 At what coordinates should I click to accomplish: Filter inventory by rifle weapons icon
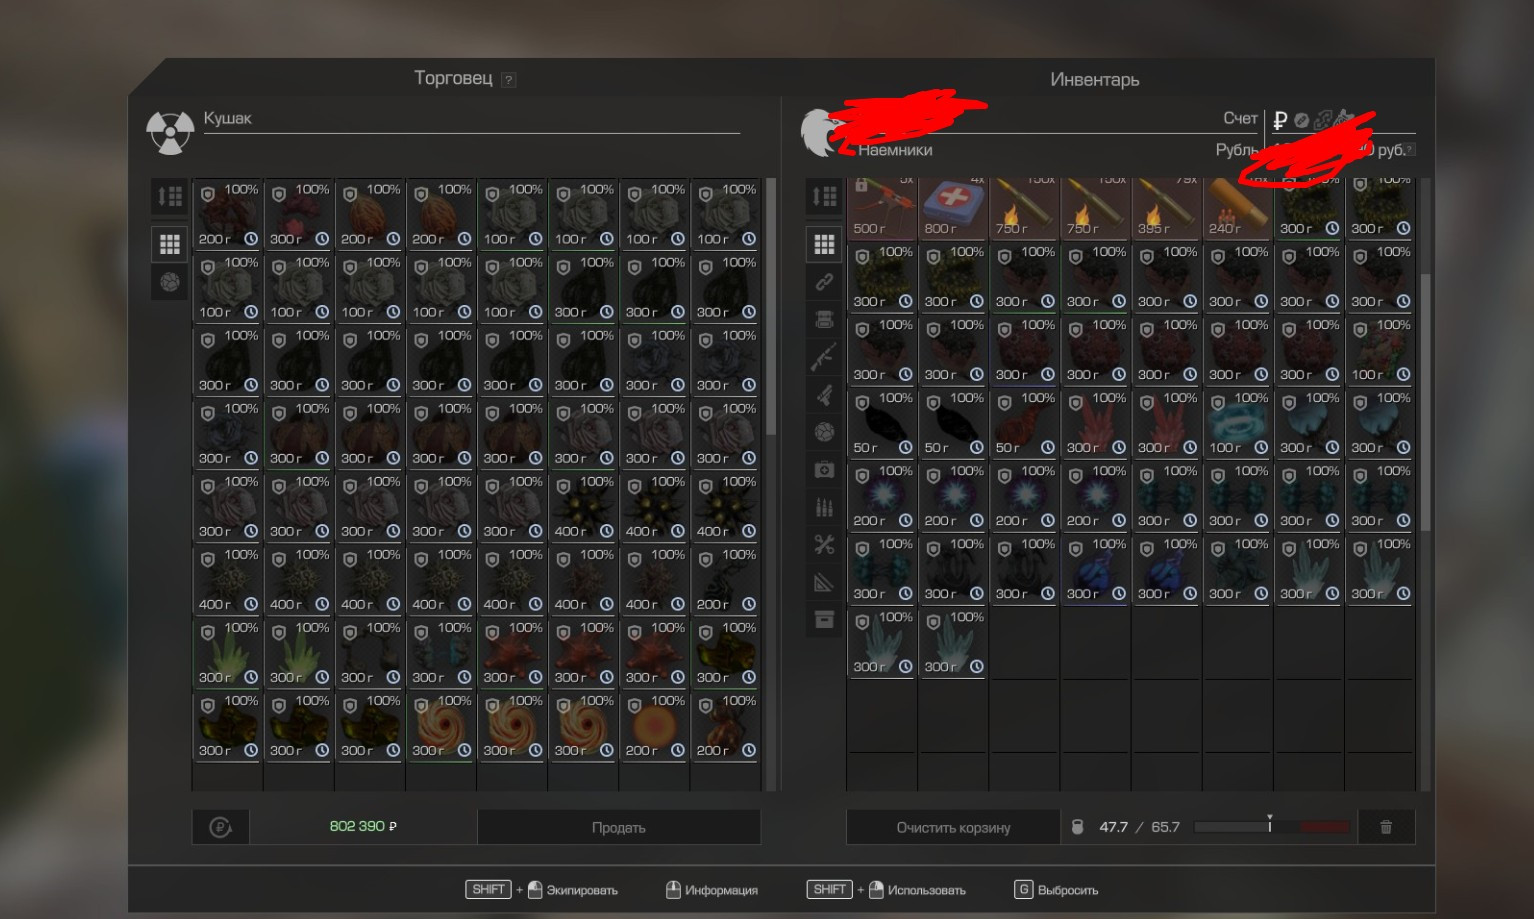(824, 357)
